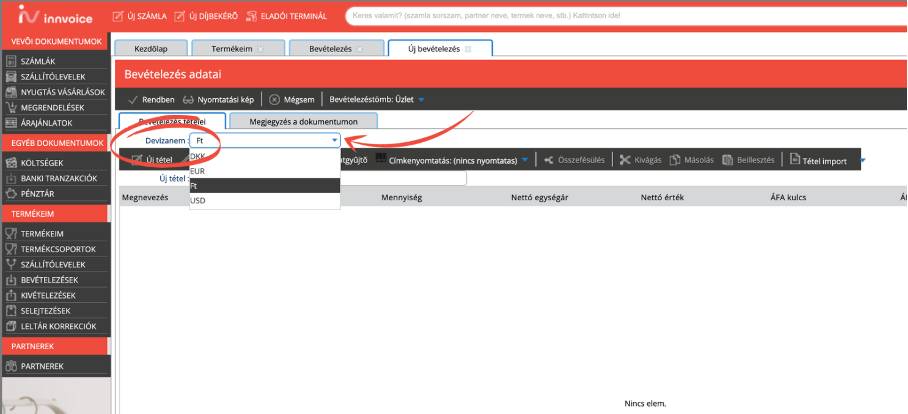The height and width of the screenshot is (414, 908).
Task: Select EUR in the currency list
Action: click(x=198, y=171)
